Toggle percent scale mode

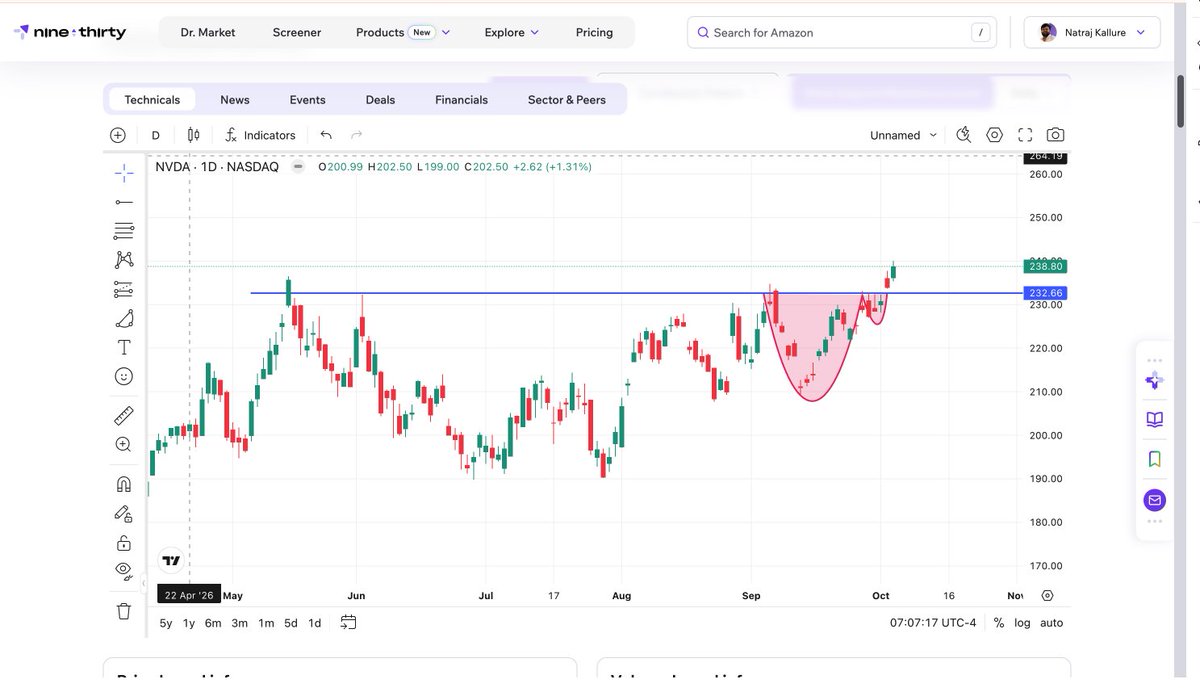998,623
